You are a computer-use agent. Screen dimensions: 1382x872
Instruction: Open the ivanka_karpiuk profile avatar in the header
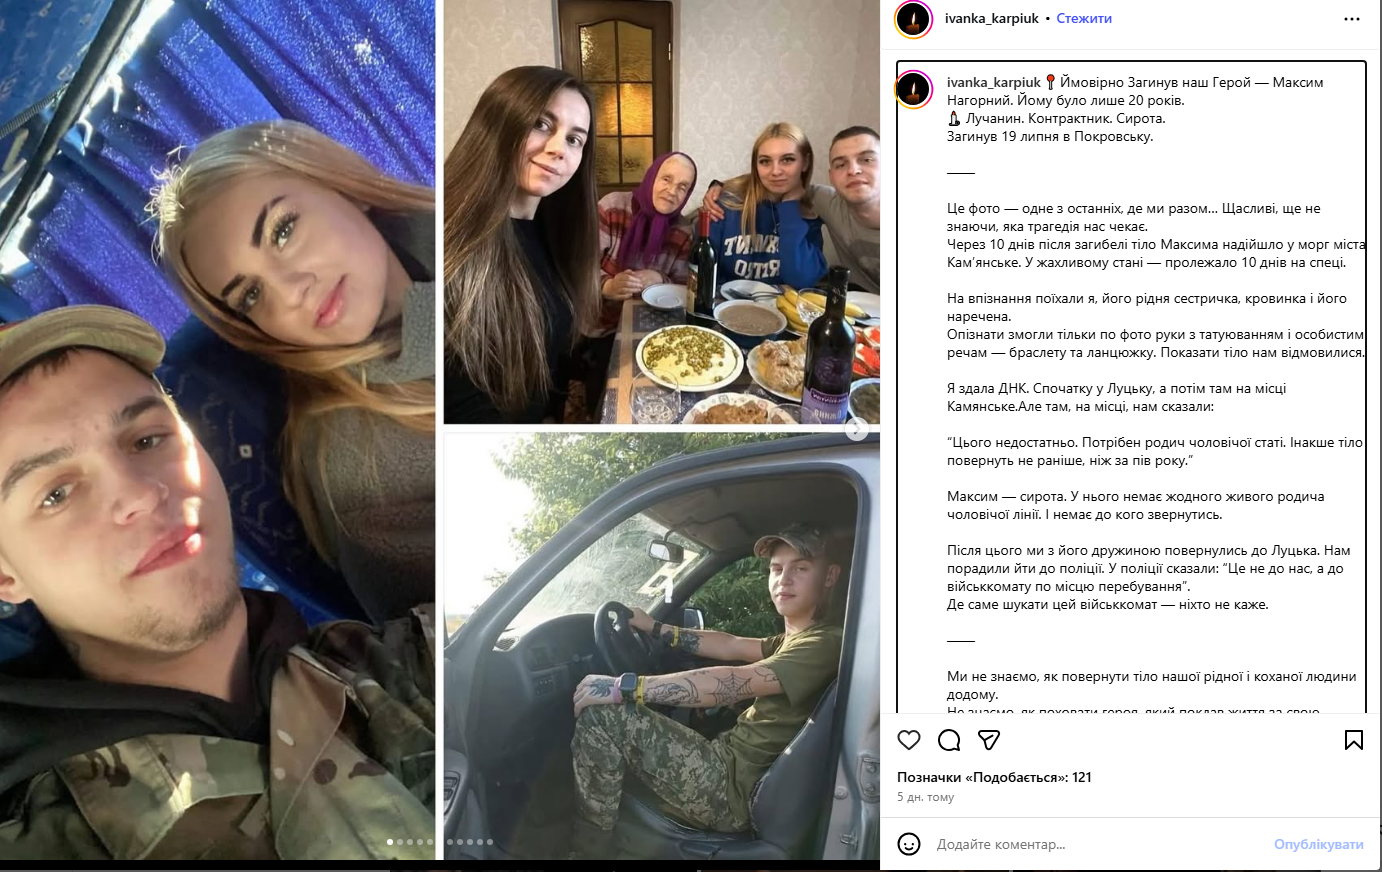click(913, 19)
